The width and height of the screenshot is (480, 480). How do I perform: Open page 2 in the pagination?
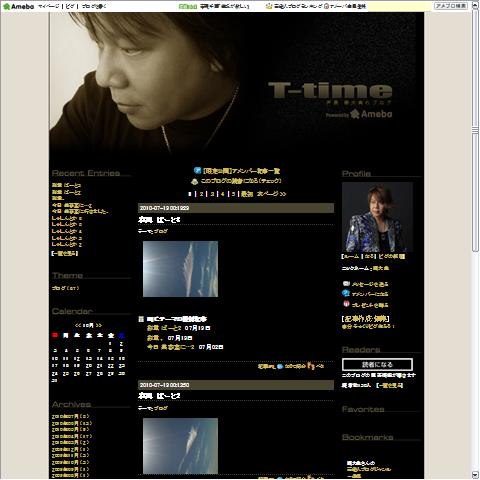click(x=201, y=194)
